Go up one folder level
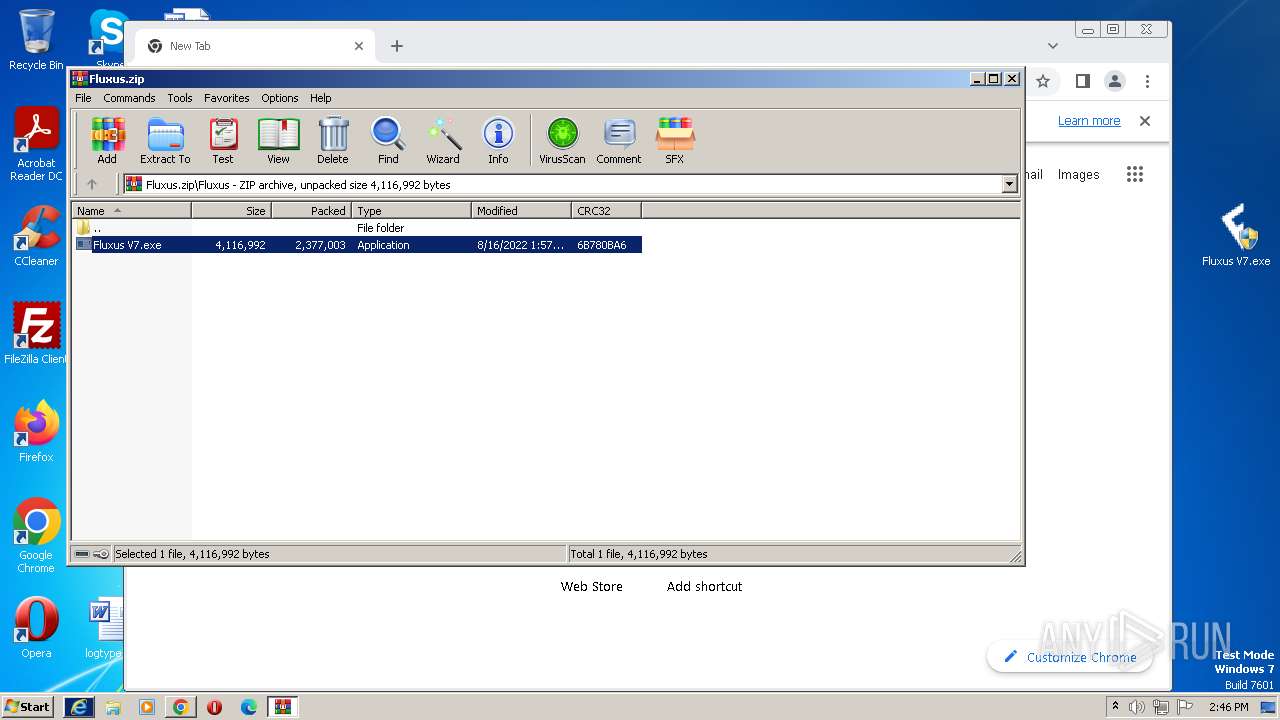The width and height of the screenshot is (1280, 720). click(92, 184)
